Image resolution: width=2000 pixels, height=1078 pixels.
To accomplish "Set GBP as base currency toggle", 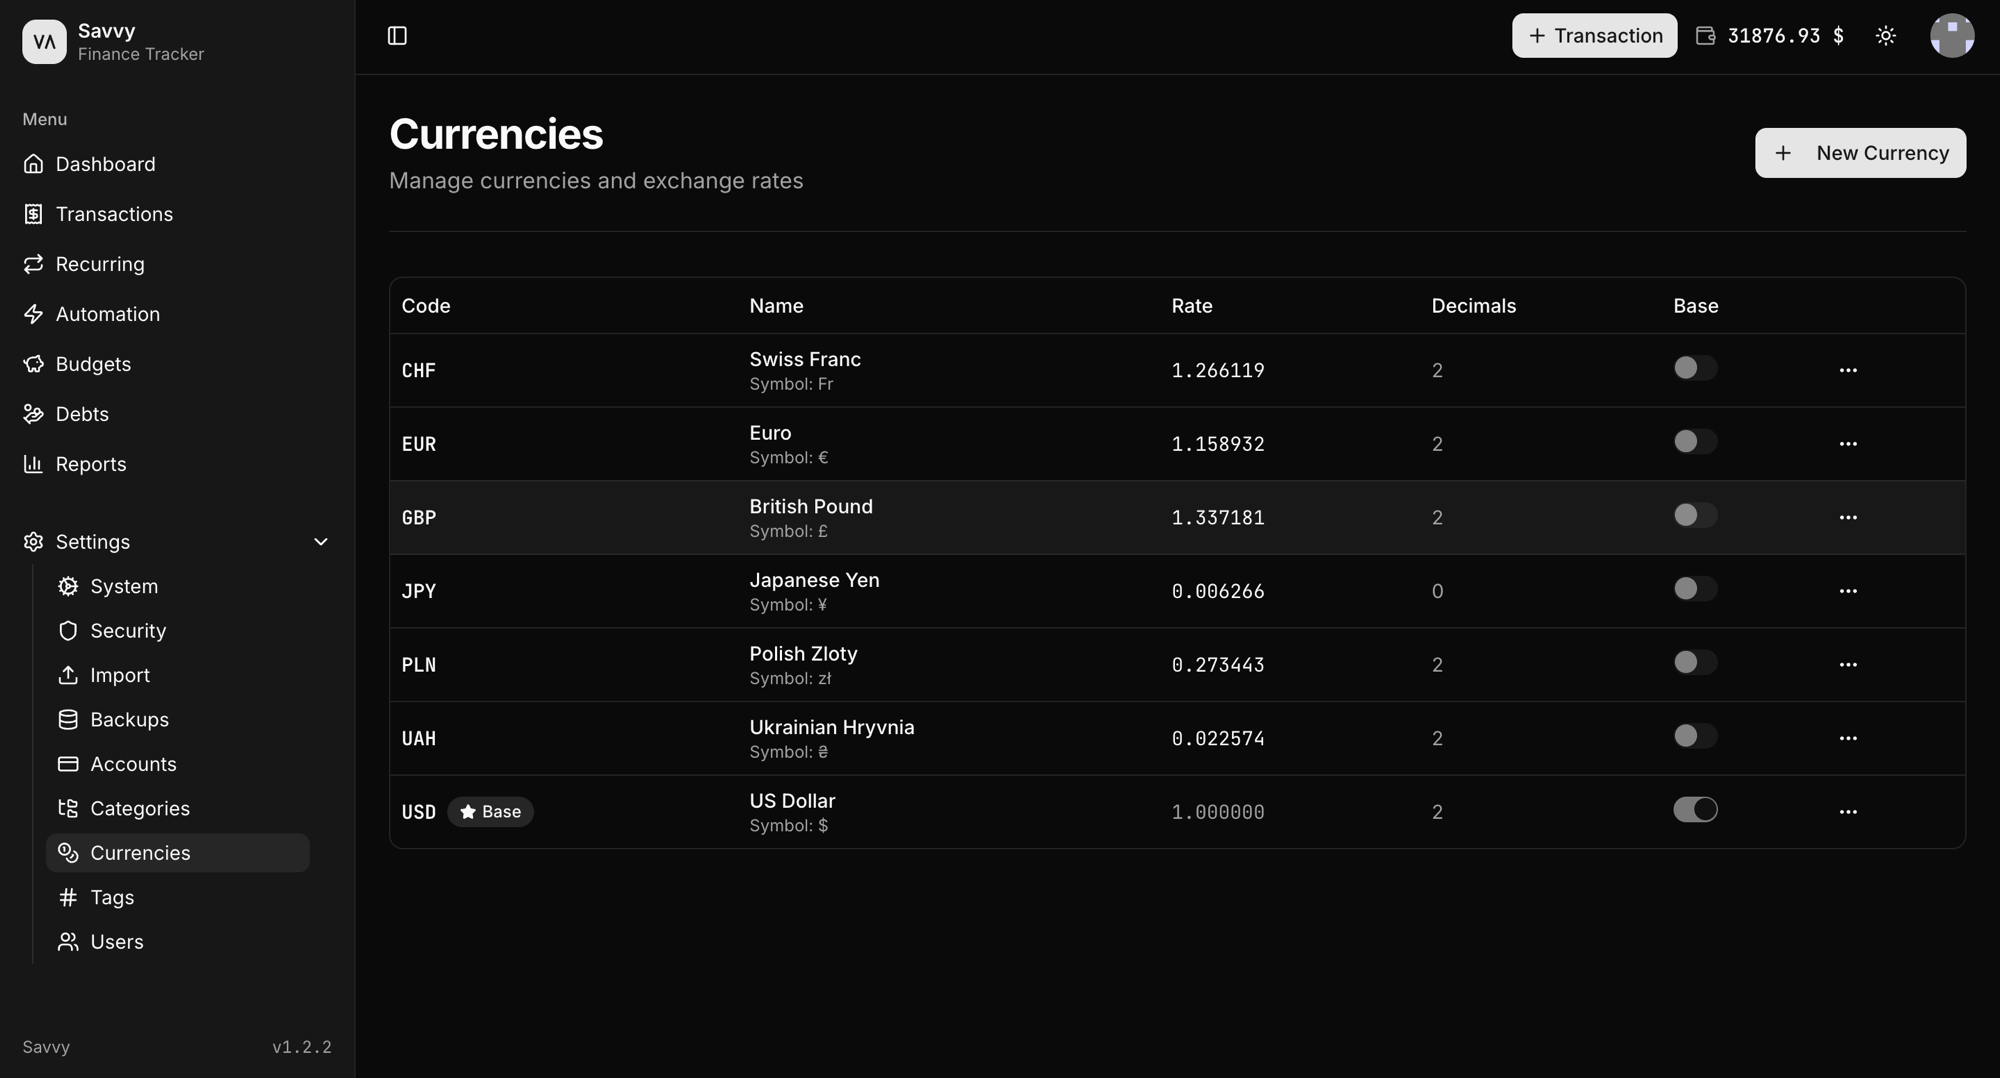I will point(1695,515).
